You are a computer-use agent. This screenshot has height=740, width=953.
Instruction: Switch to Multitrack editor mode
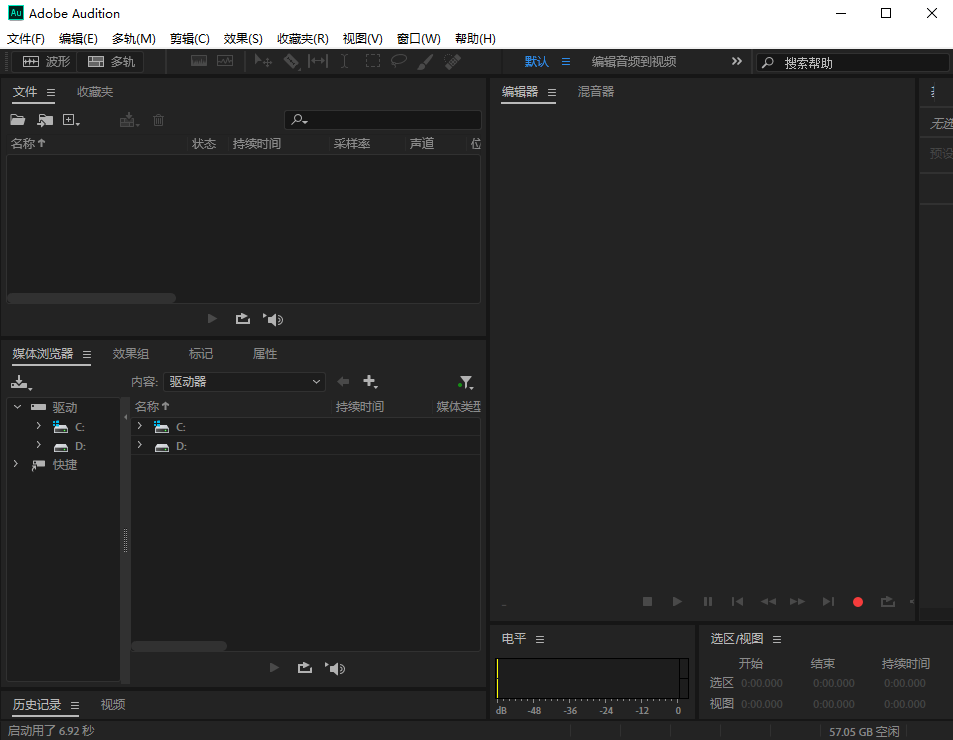click(109, 61)
